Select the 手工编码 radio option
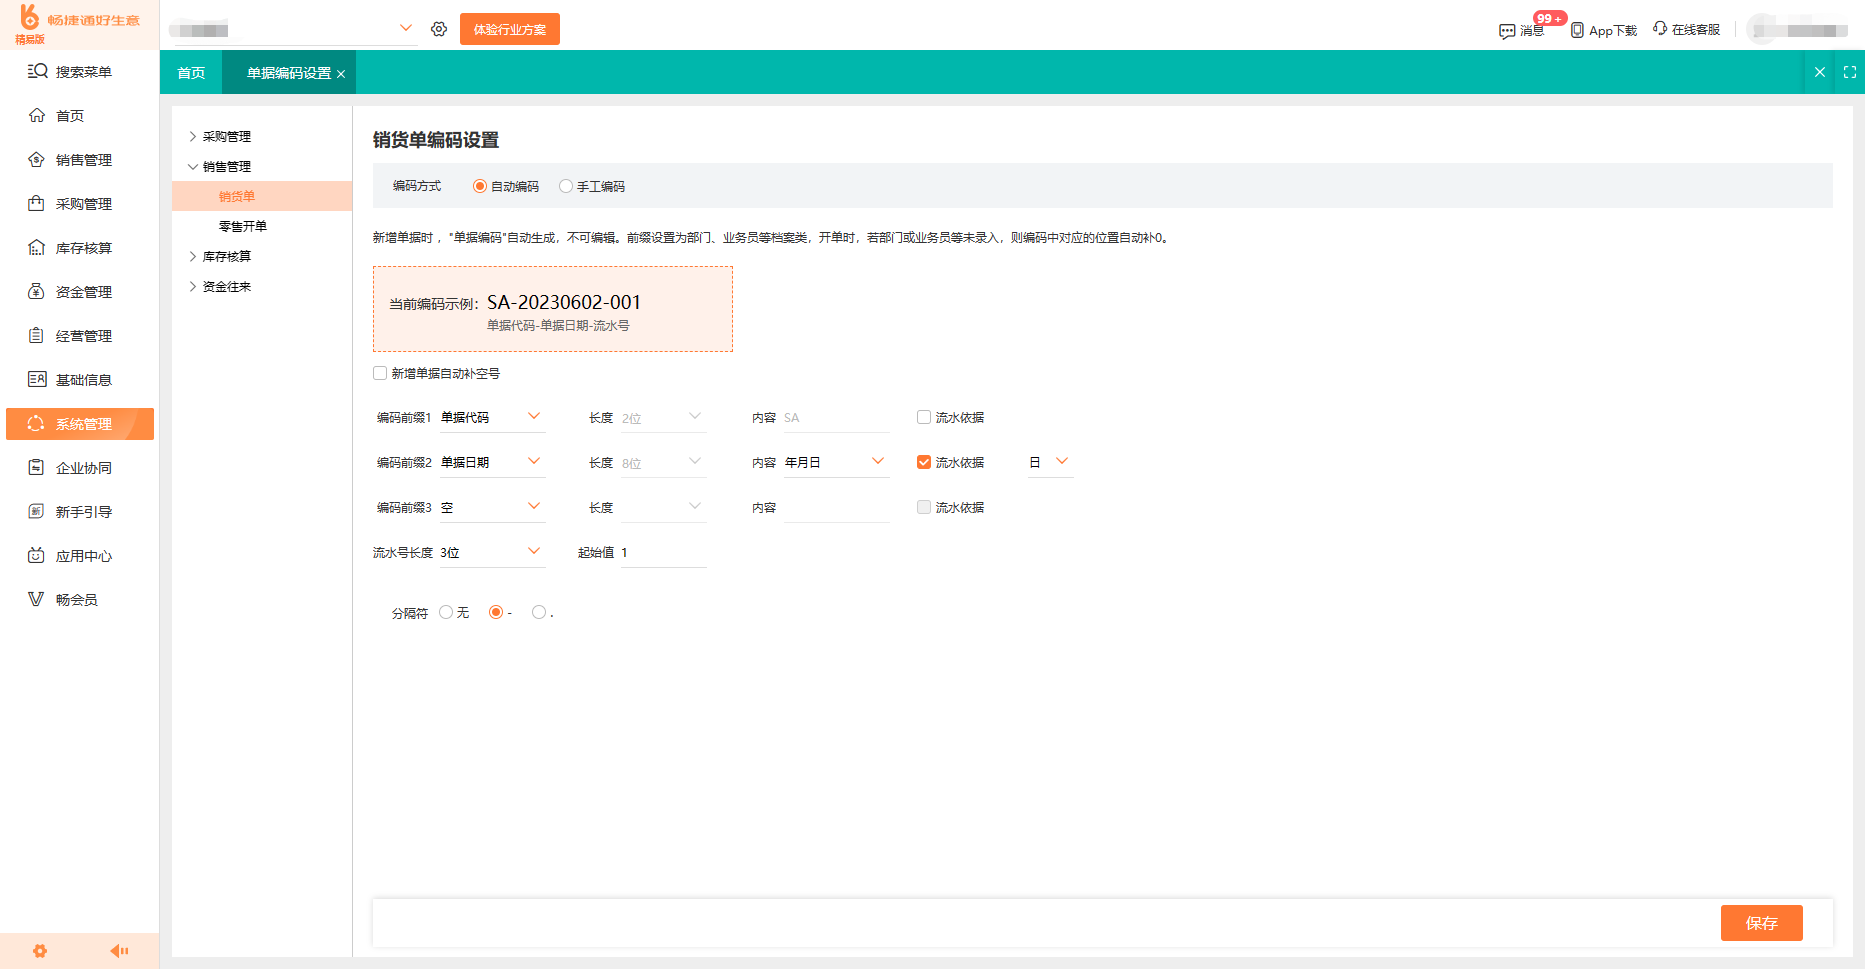This screenshot has height=969, width=1865. 567,185
